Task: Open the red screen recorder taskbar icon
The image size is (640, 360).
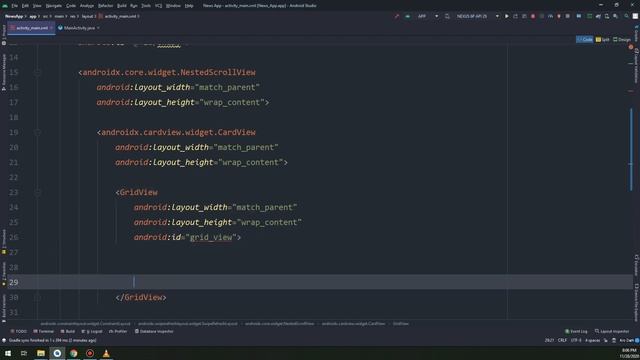Action: pyautogui.click(x=90, y=353)
